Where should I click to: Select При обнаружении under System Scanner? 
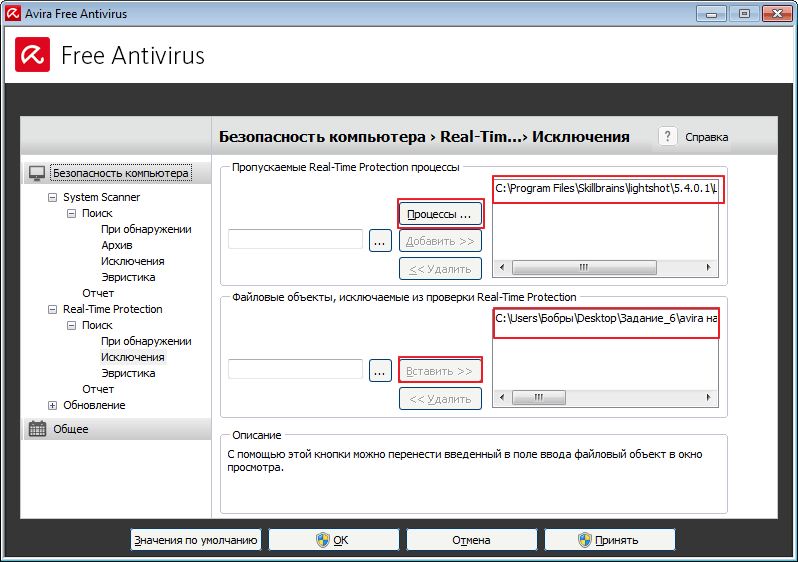pyautogui.click(x=146, y=229)
